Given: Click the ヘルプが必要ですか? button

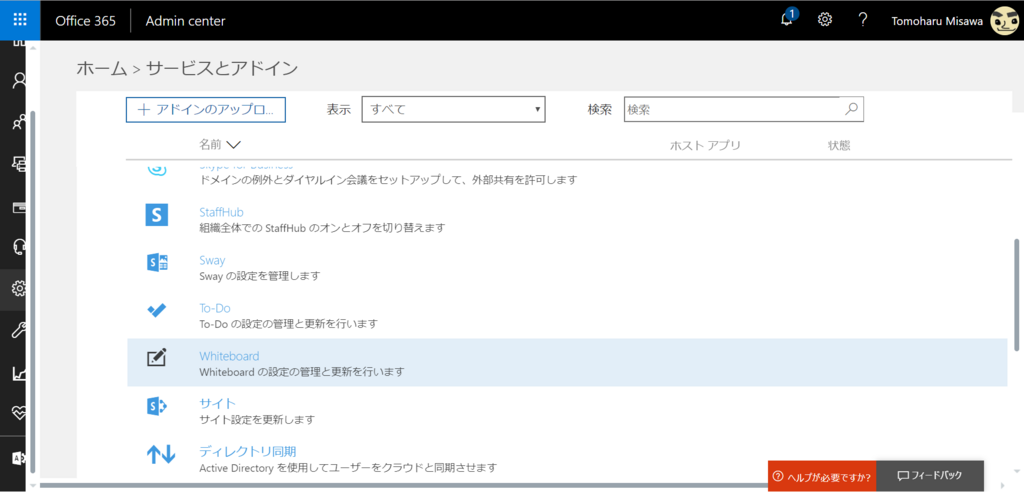Looking at the screenshot, I should point(822,476).
